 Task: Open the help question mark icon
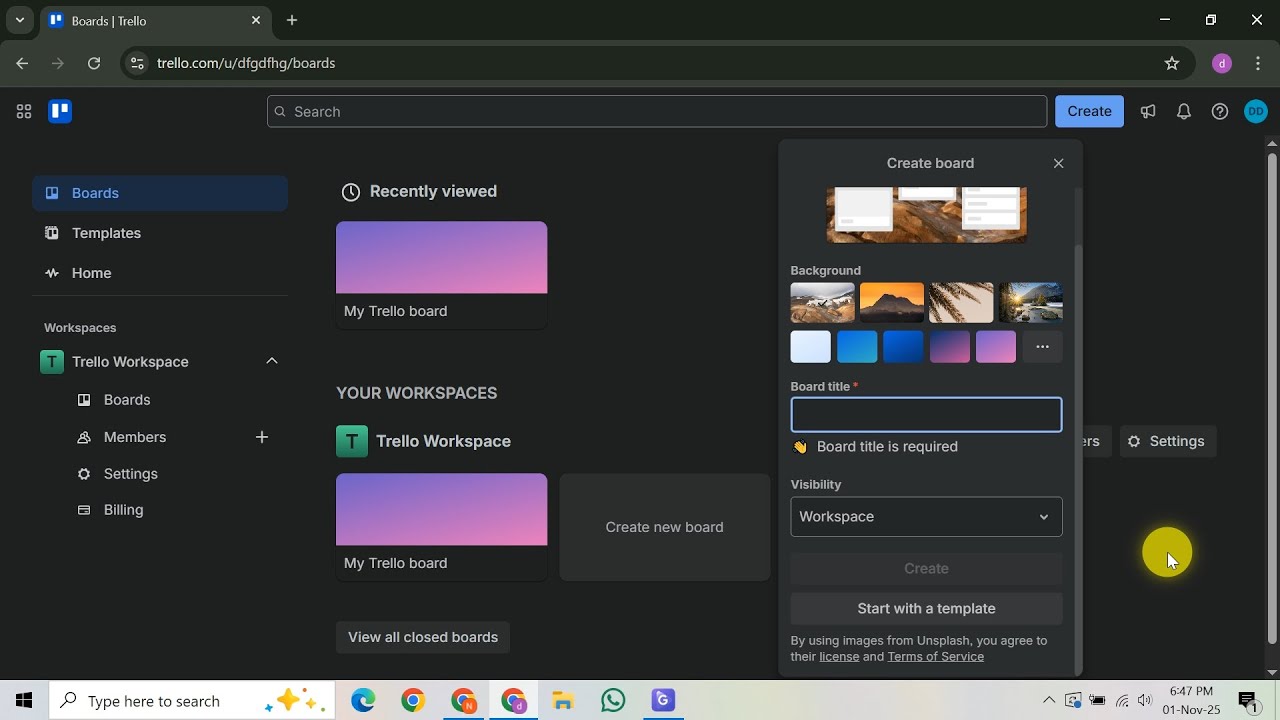[1220, 112]
